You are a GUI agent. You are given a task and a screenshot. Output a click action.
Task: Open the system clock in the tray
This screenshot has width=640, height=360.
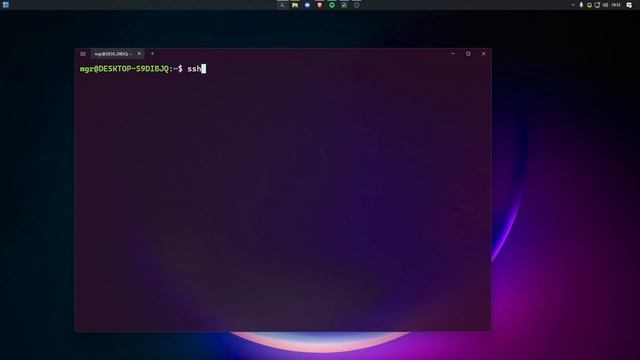coord(616,5)
